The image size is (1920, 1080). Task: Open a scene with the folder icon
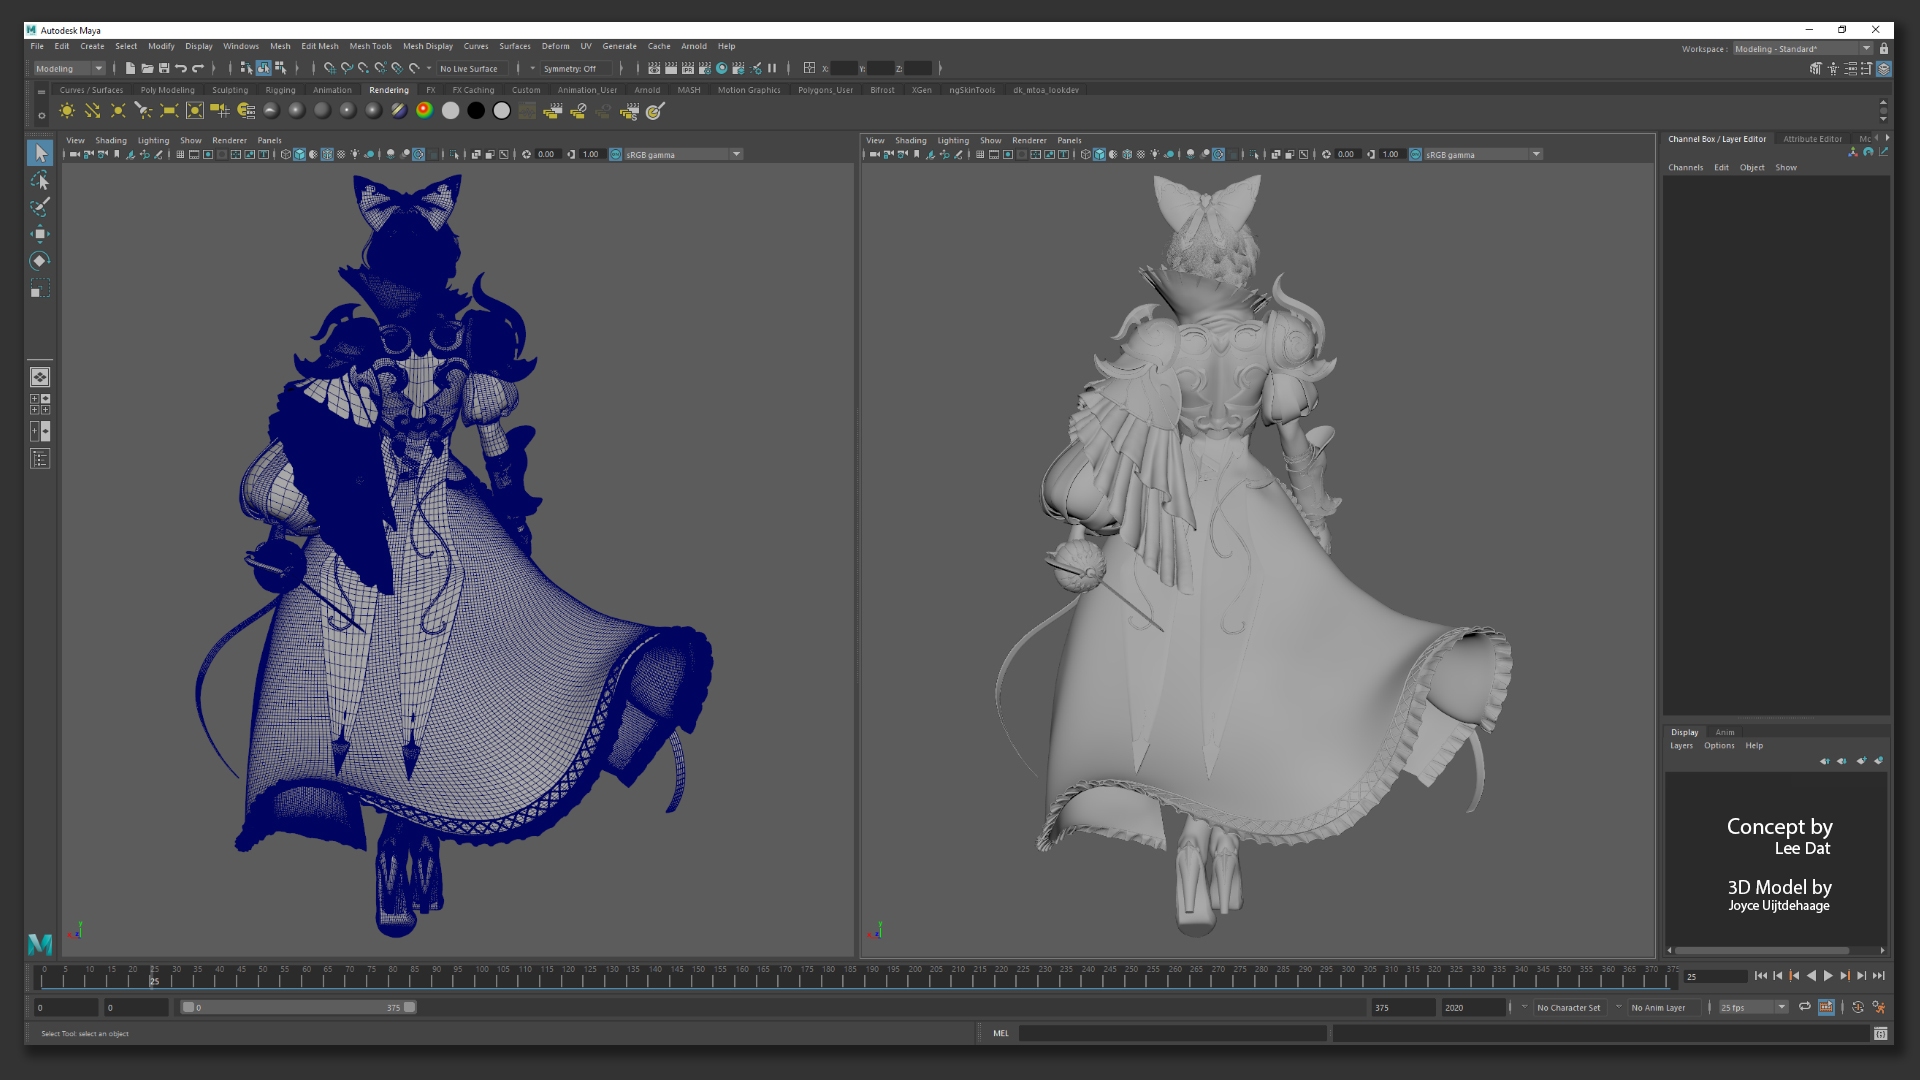tap(147, 68)
